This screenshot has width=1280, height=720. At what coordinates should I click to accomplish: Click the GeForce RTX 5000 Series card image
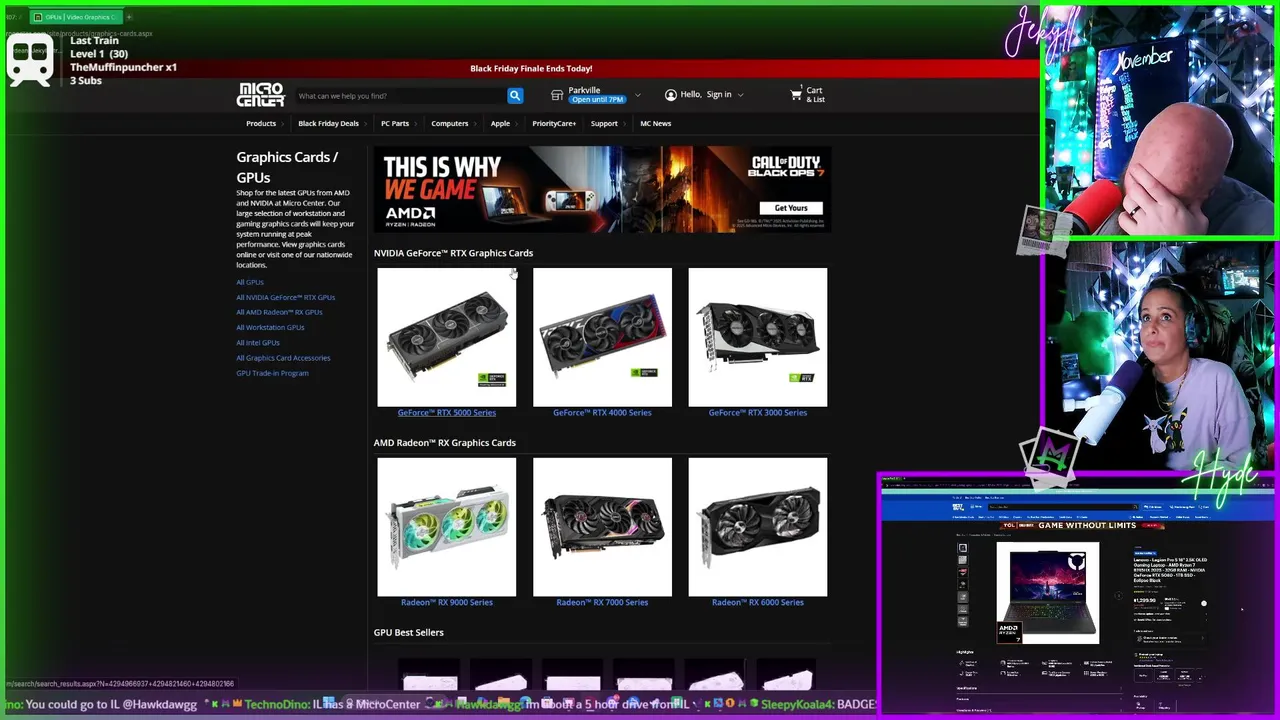click(447, 337)
